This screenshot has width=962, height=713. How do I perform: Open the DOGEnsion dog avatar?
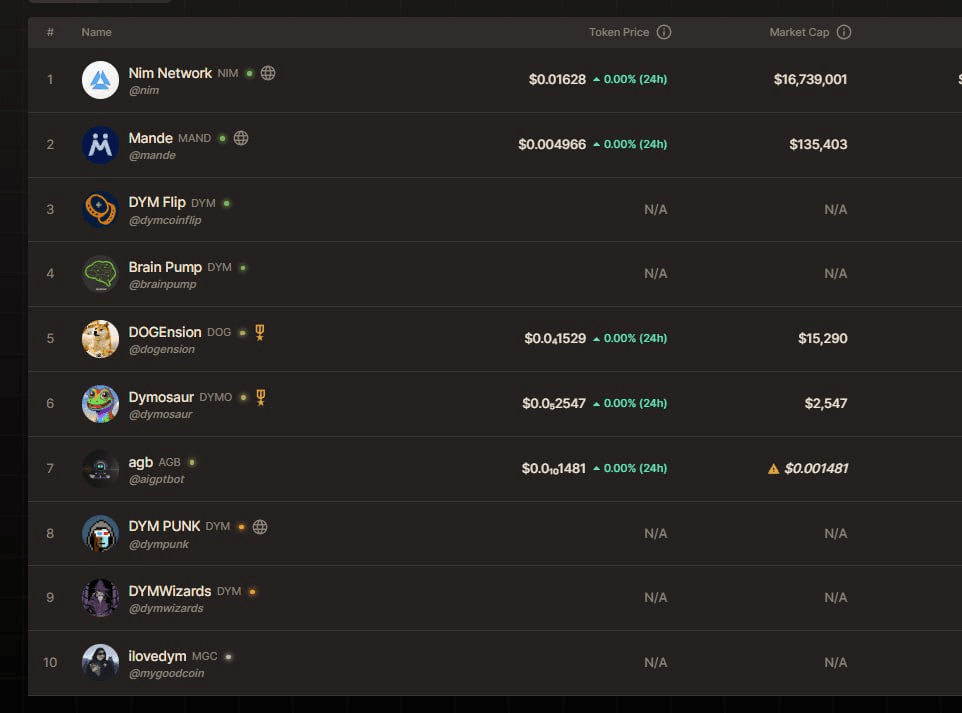100,339
